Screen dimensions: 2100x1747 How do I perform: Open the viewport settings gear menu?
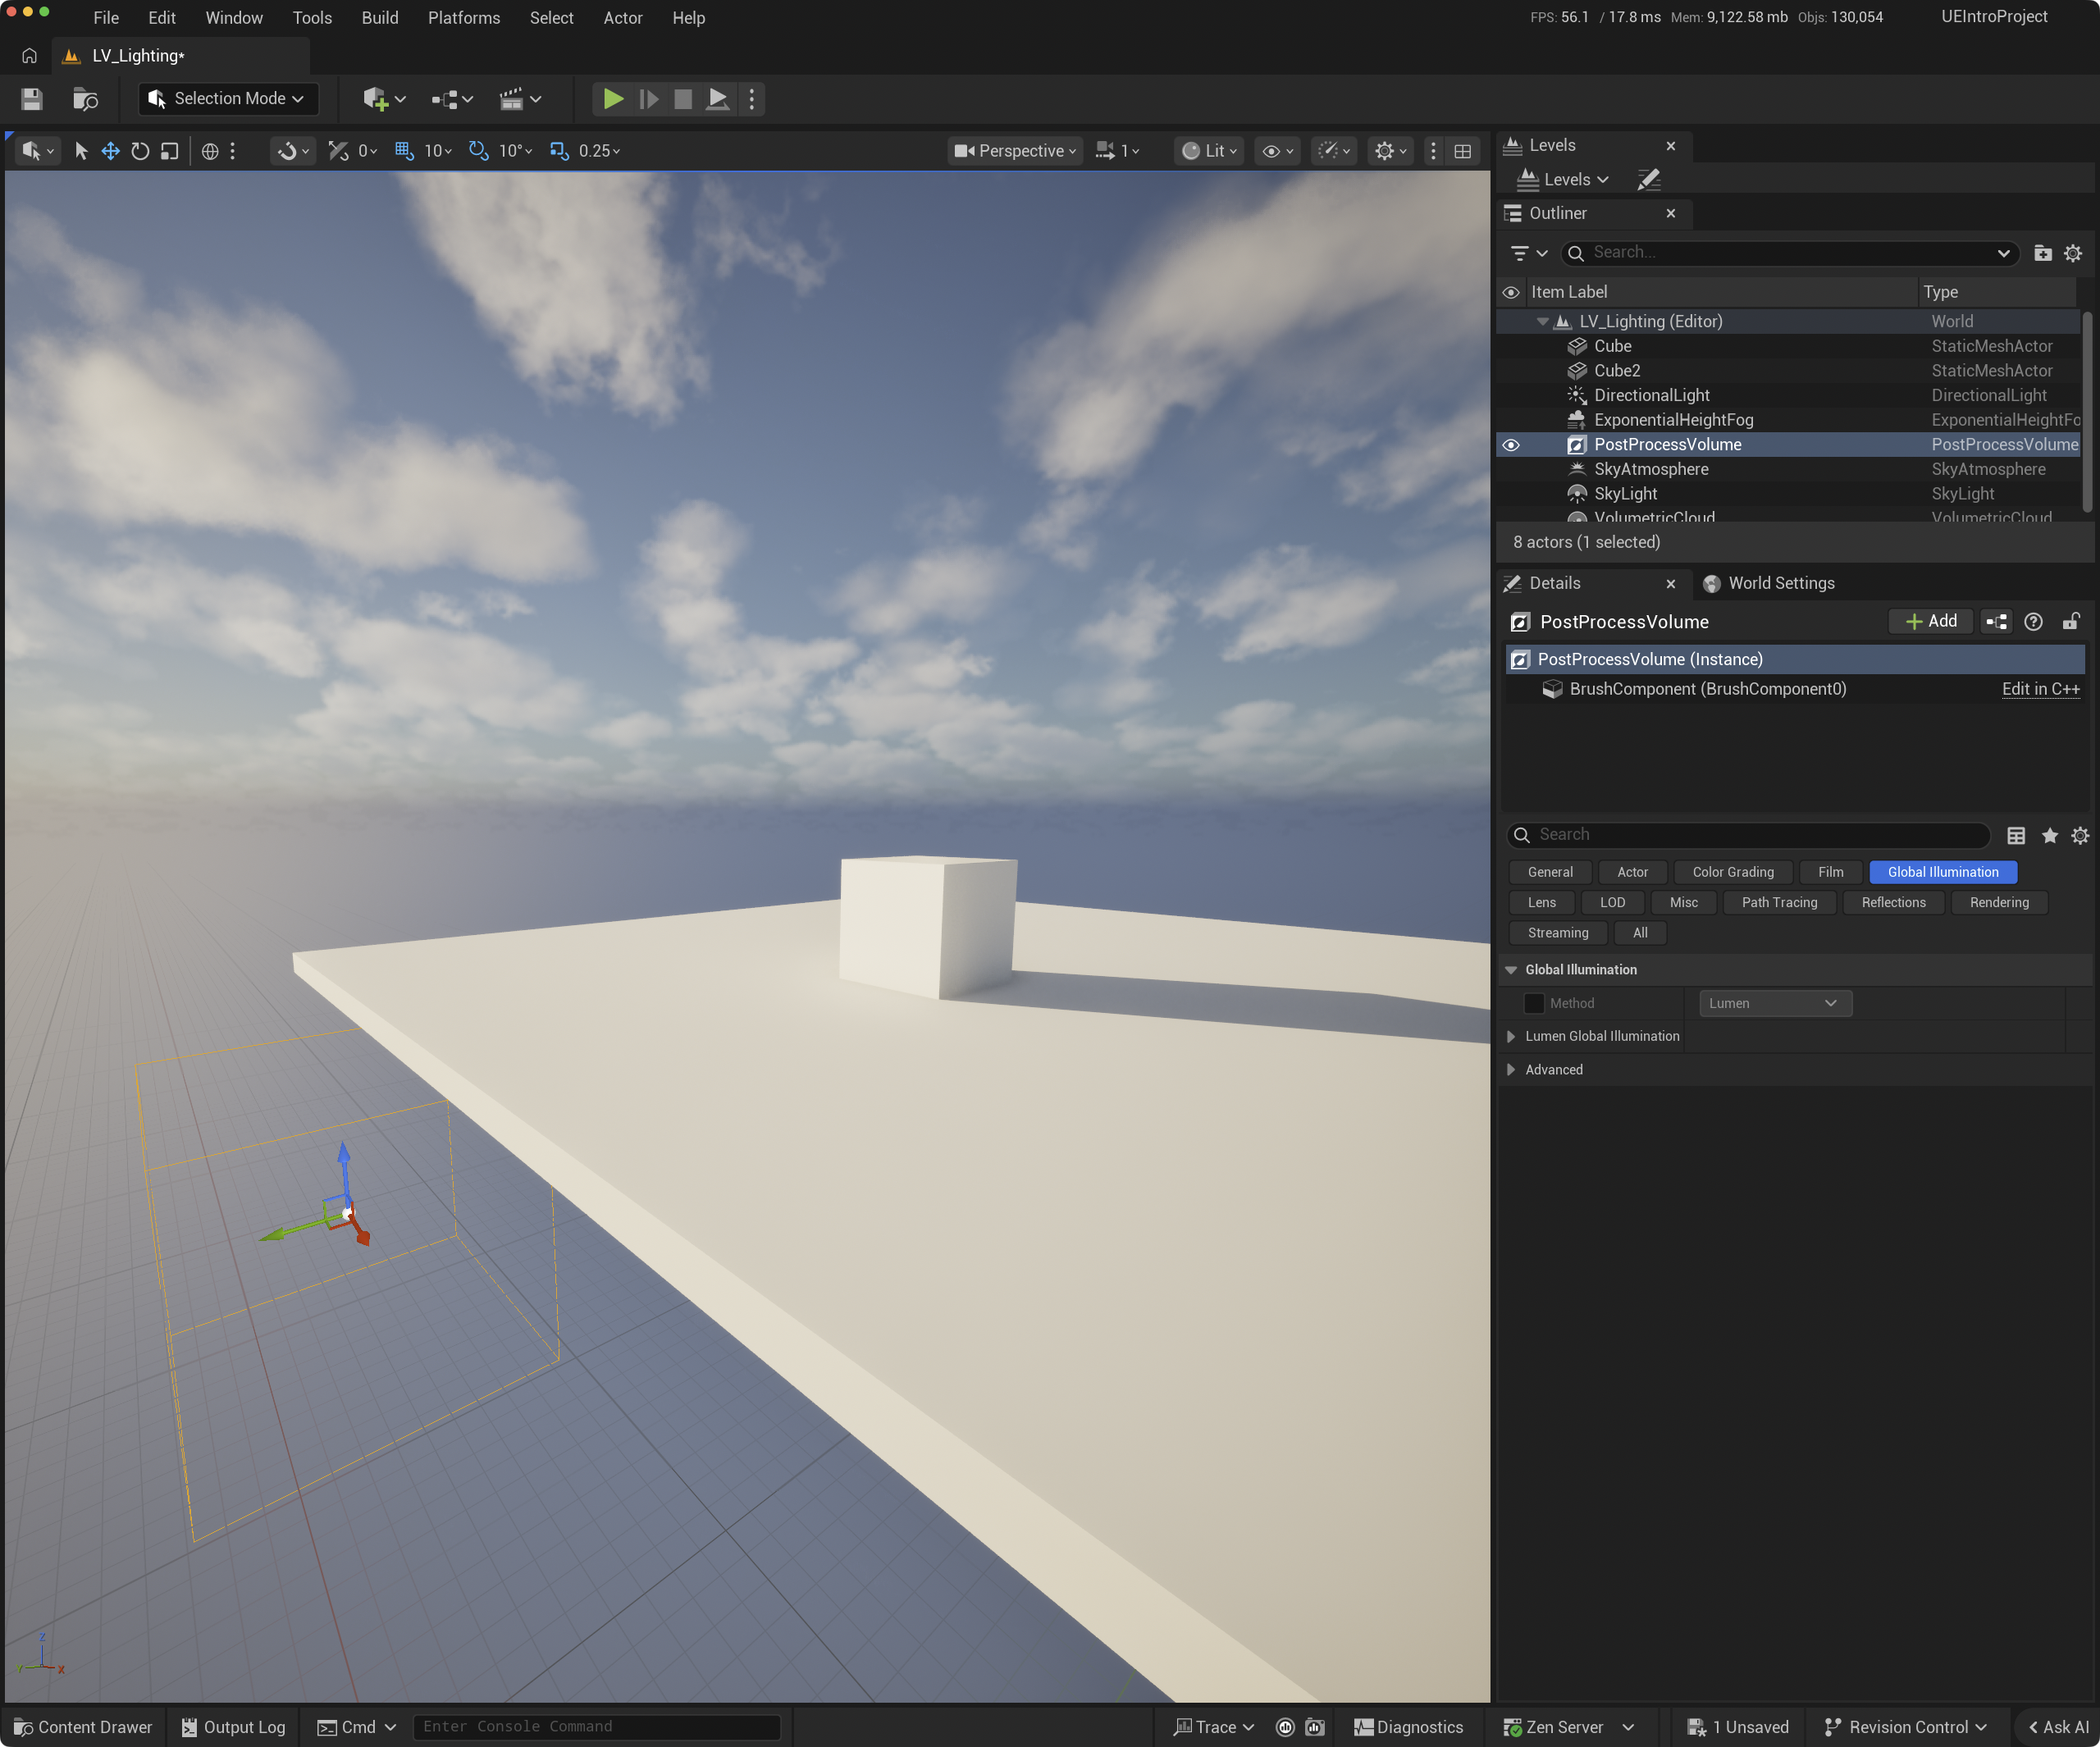[1391, 151]
